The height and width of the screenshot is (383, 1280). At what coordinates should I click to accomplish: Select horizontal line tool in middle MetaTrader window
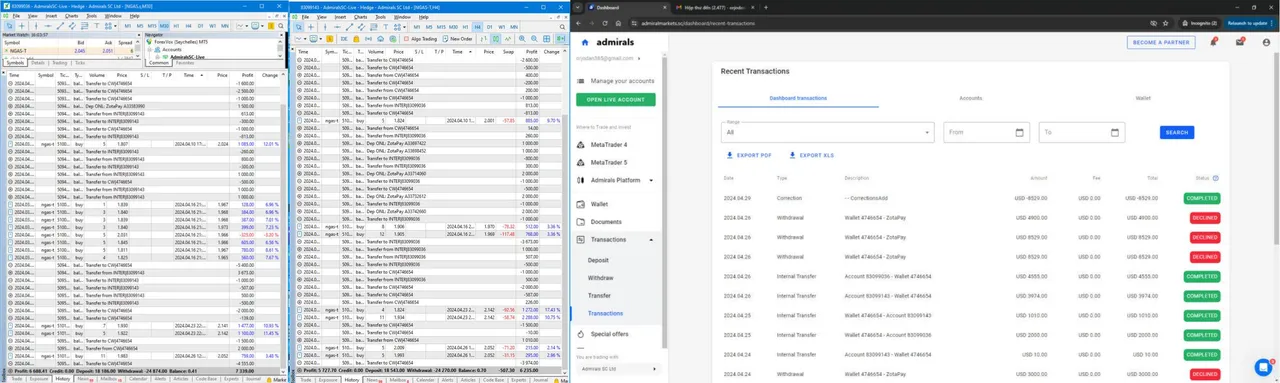point(337,27)
